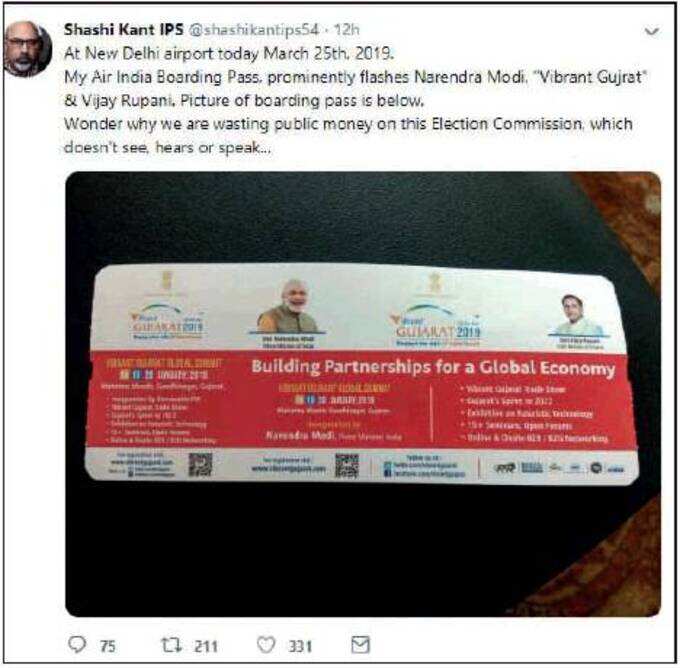Open the boarding pass photo

click(363, 394)
